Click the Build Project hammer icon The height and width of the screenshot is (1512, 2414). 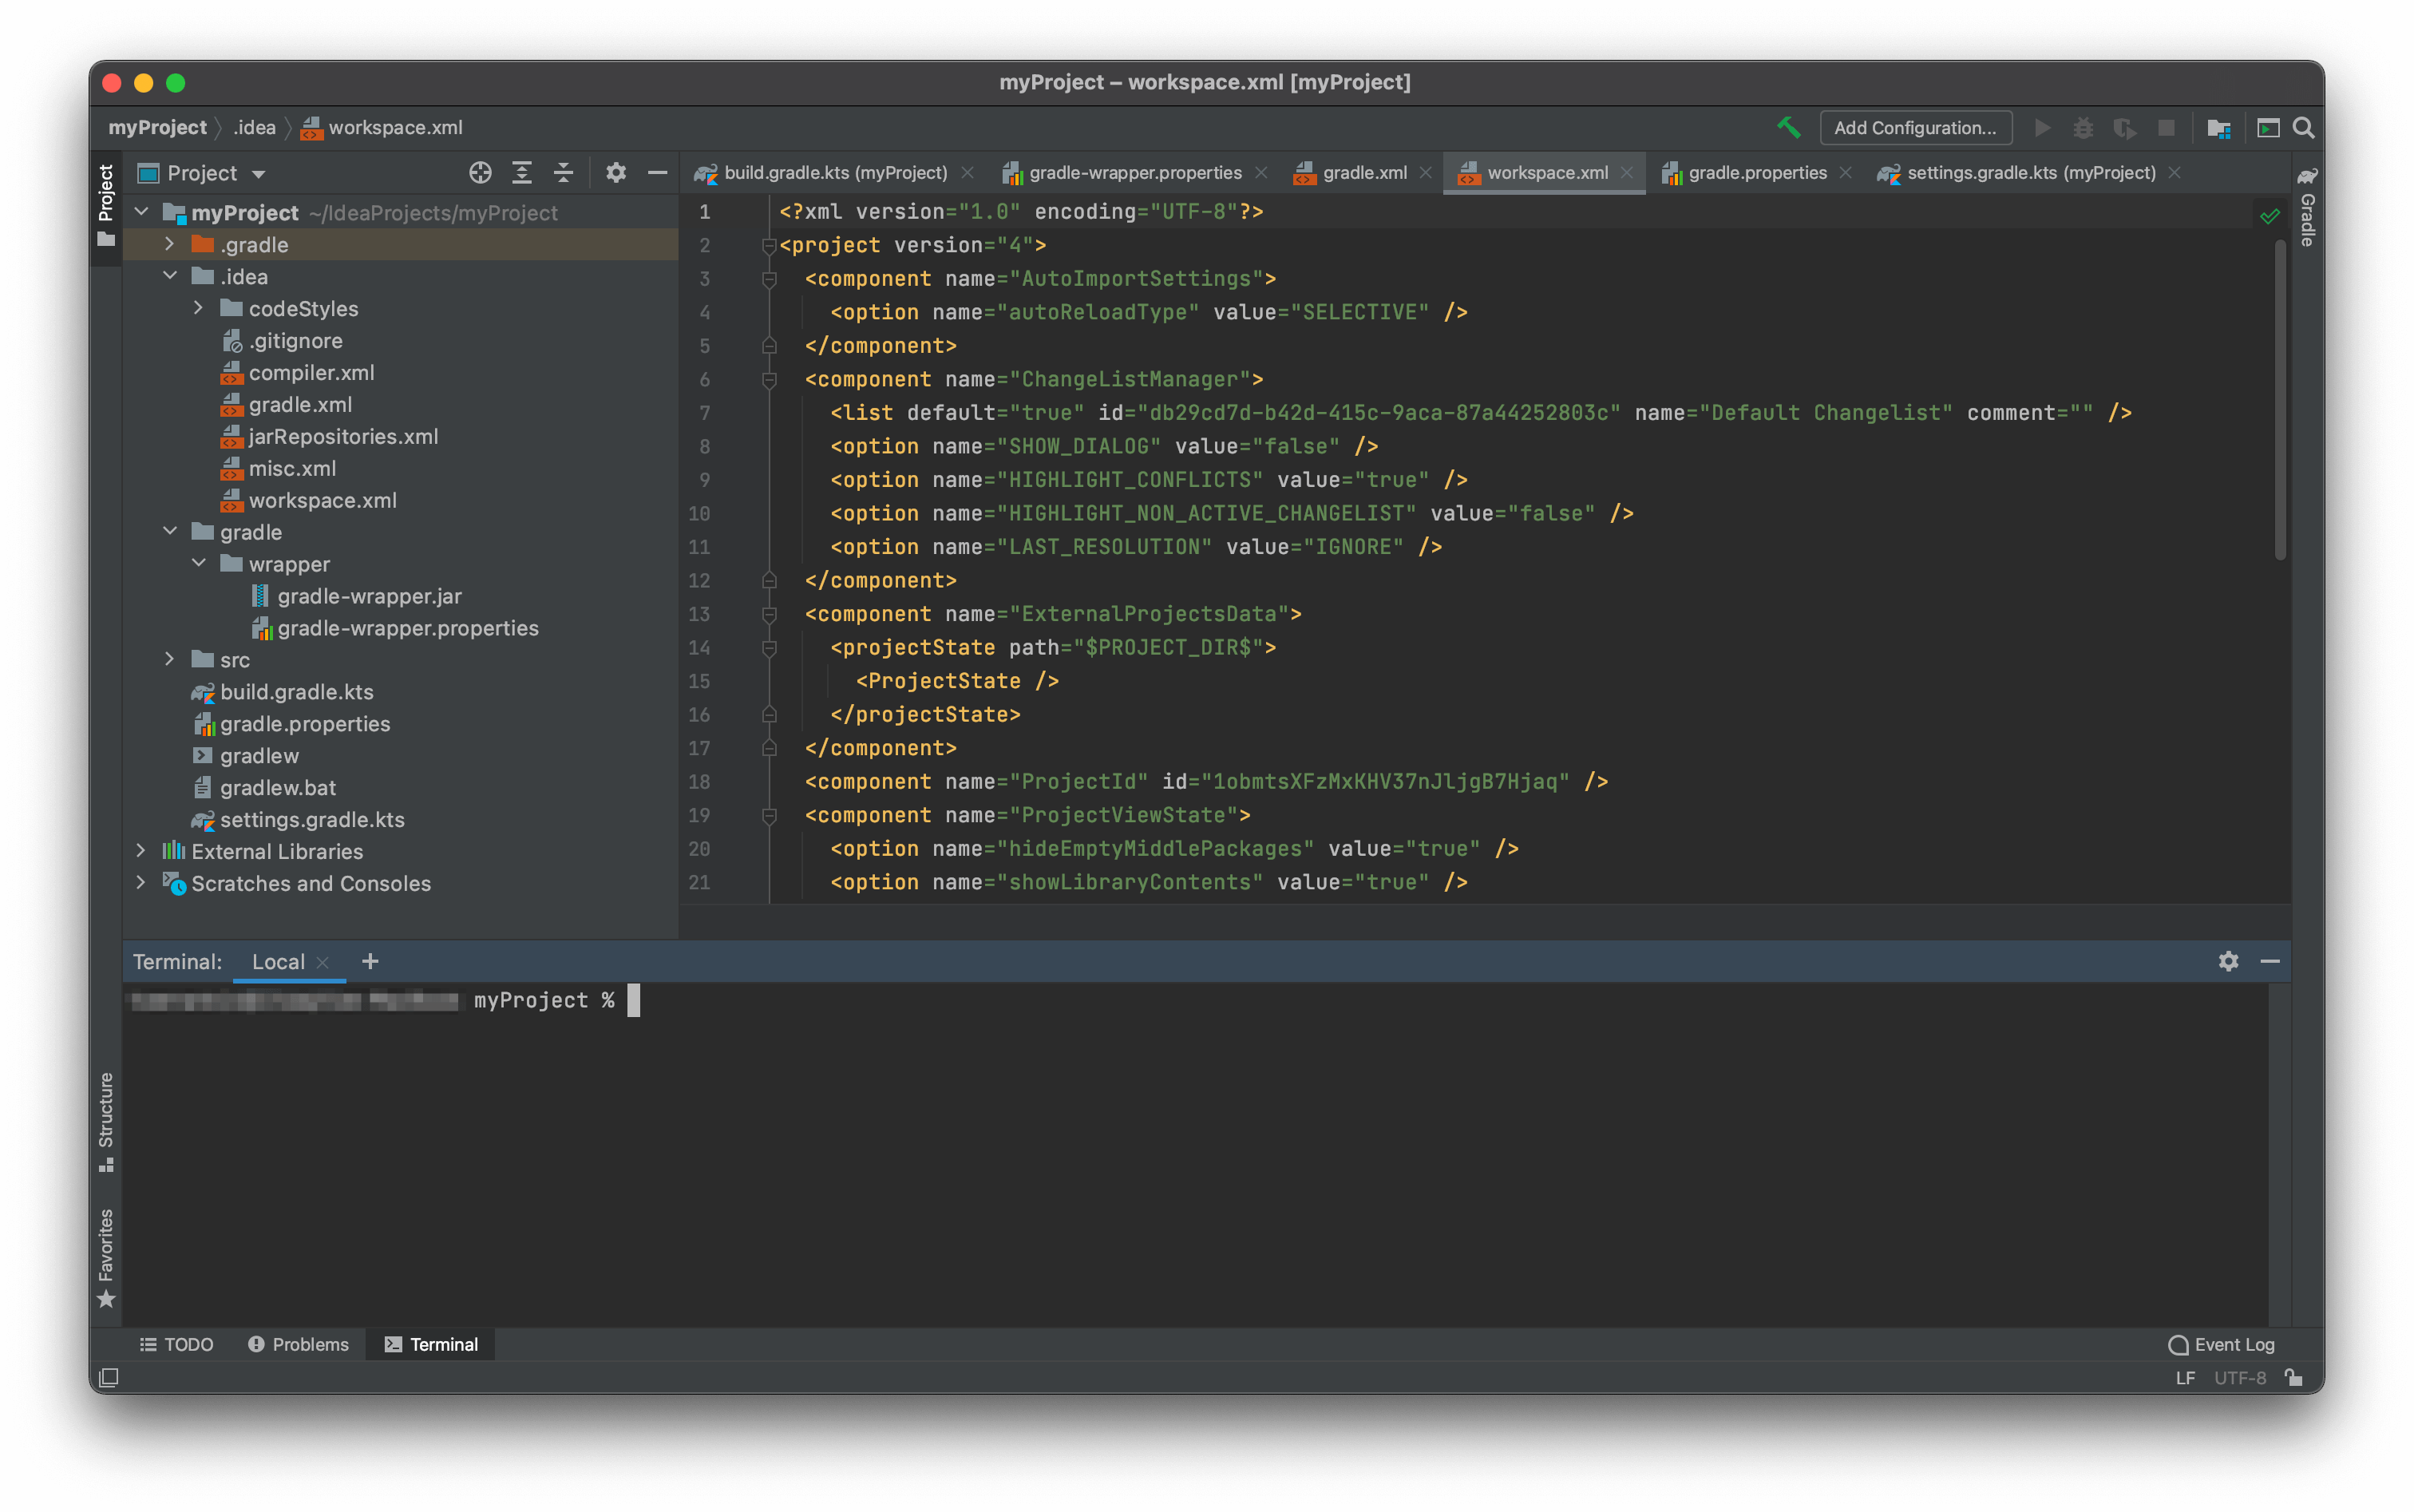pyautogui.click(x=1788, y=128)
